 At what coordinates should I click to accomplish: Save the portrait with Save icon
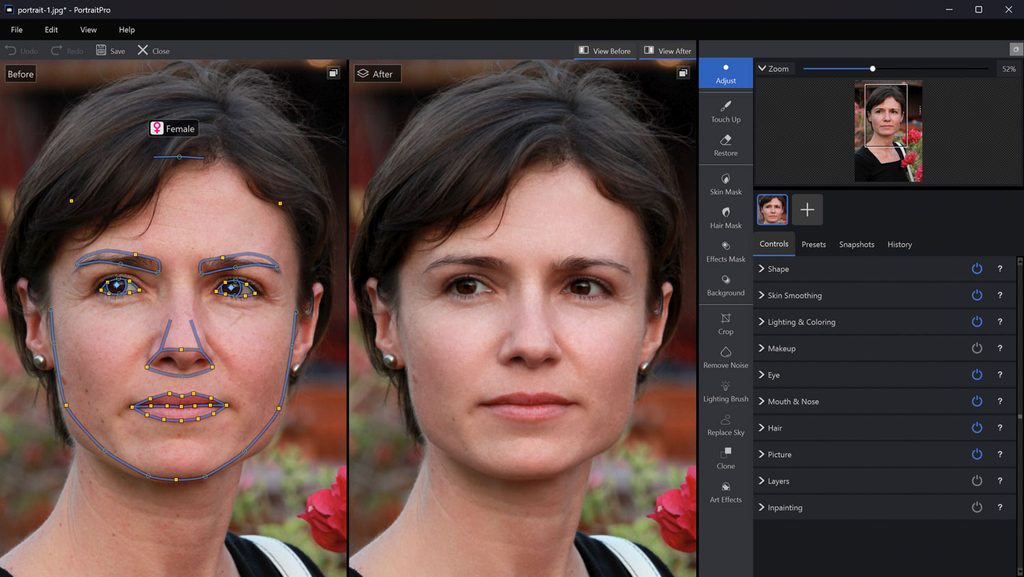pyautogui.click(x=101, y=50)
